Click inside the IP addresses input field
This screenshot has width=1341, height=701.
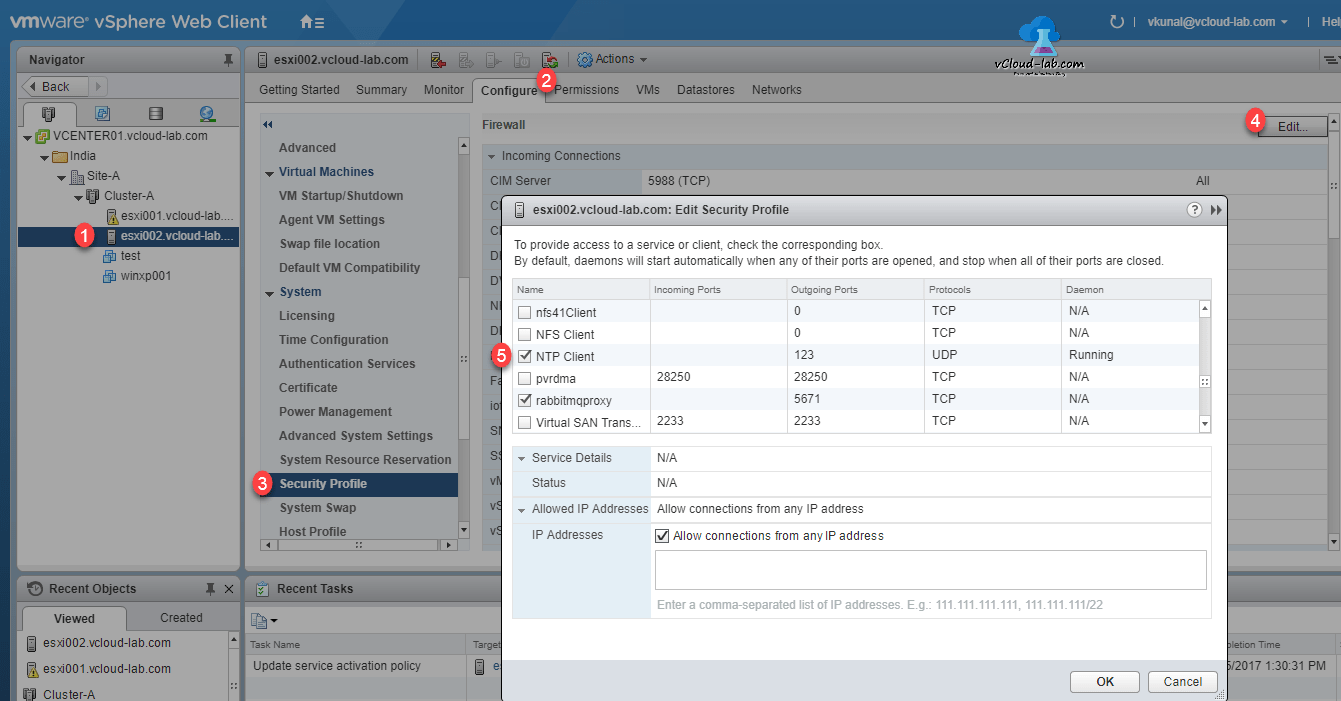click(x=930, y=569)
